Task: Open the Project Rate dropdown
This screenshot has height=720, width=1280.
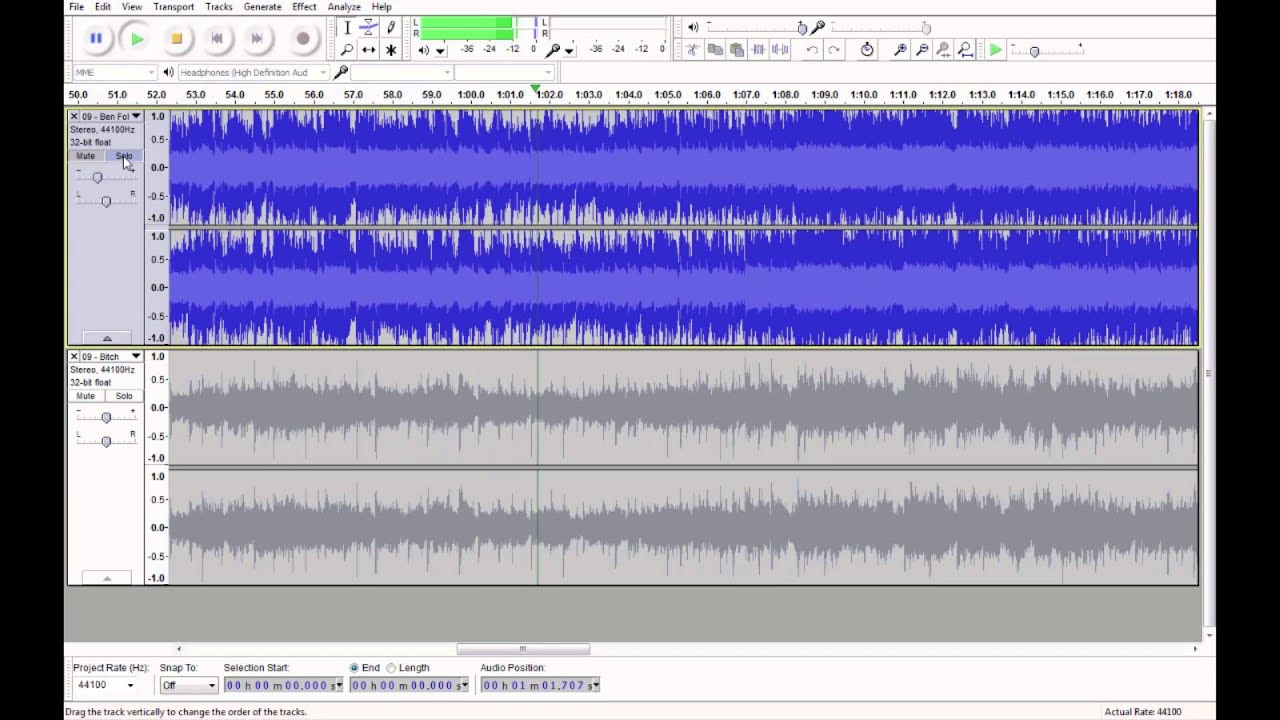Action: pos(106,685)
